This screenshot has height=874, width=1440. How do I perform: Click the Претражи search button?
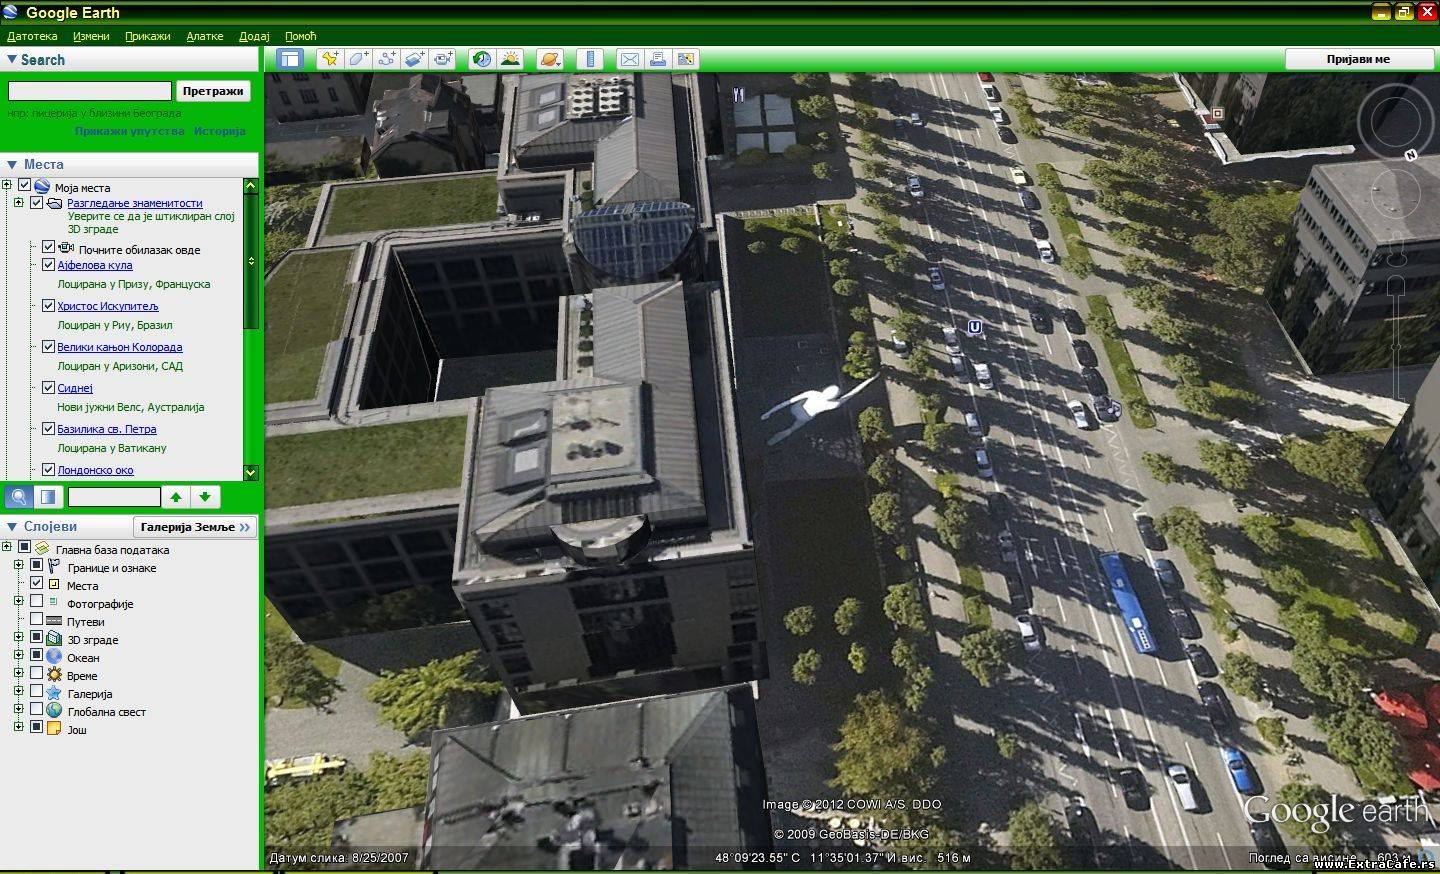(x=213, y=91)
